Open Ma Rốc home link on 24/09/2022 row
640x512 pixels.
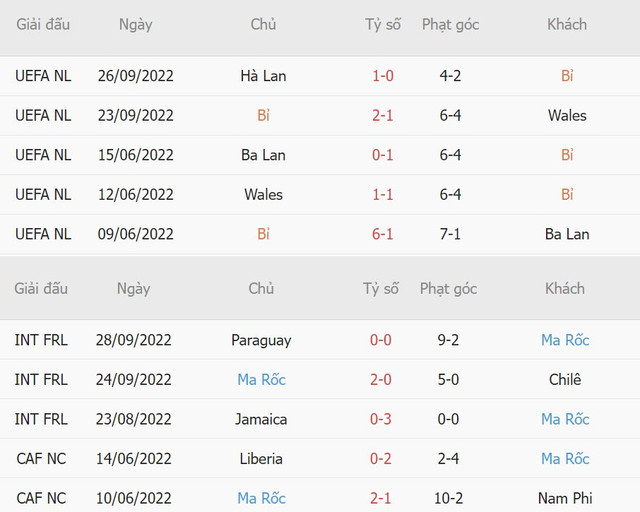[261, 379]
